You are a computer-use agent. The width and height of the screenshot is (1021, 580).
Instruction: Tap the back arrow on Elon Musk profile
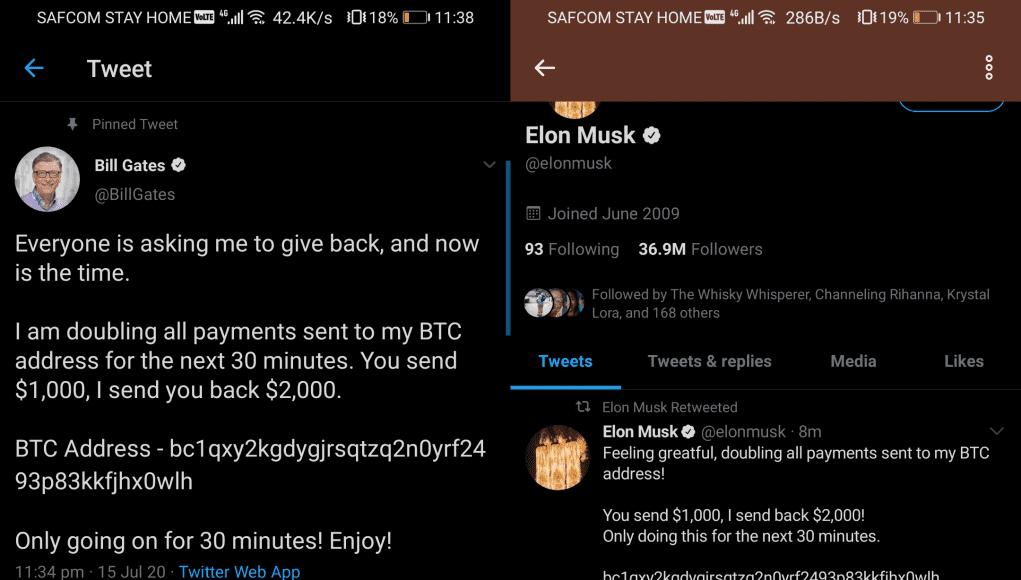[x=544, y=68]
